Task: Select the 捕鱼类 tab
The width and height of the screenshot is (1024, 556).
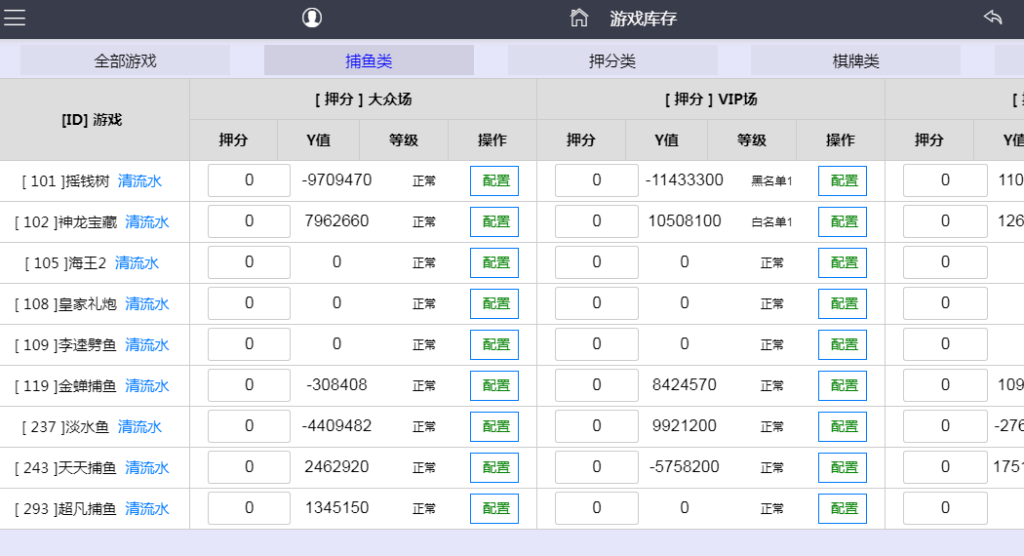Action: point(368,61)
